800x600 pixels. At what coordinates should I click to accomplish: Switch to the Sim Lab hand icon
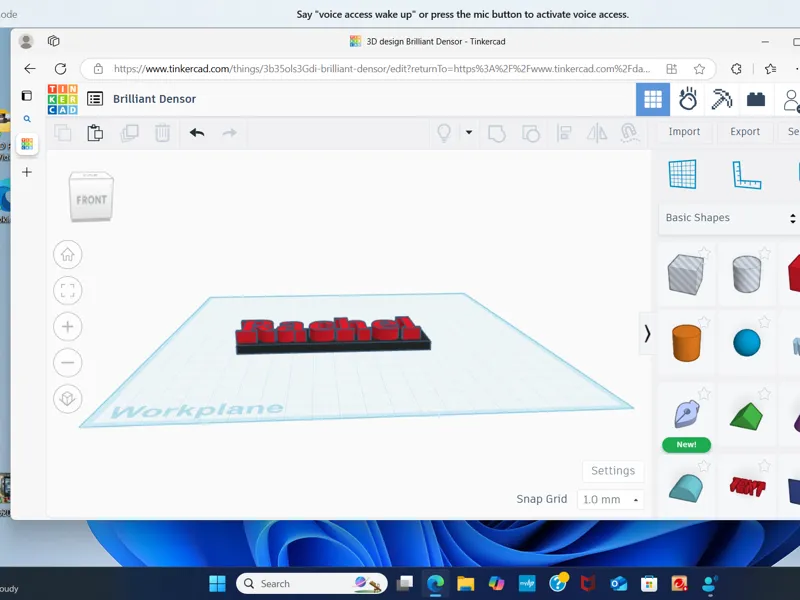[687, 99]
